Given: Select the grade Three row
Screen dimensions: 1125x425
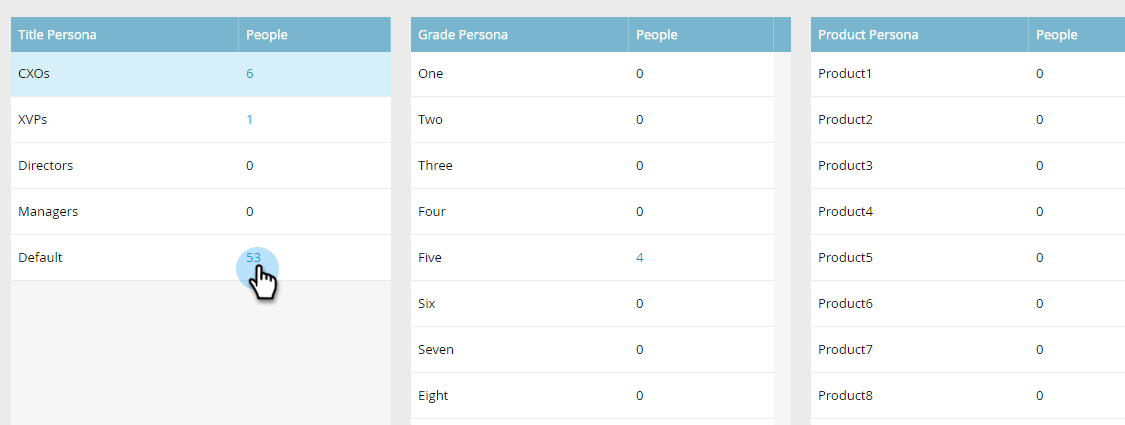Looking at the screenshot, I should click(593, 166).
